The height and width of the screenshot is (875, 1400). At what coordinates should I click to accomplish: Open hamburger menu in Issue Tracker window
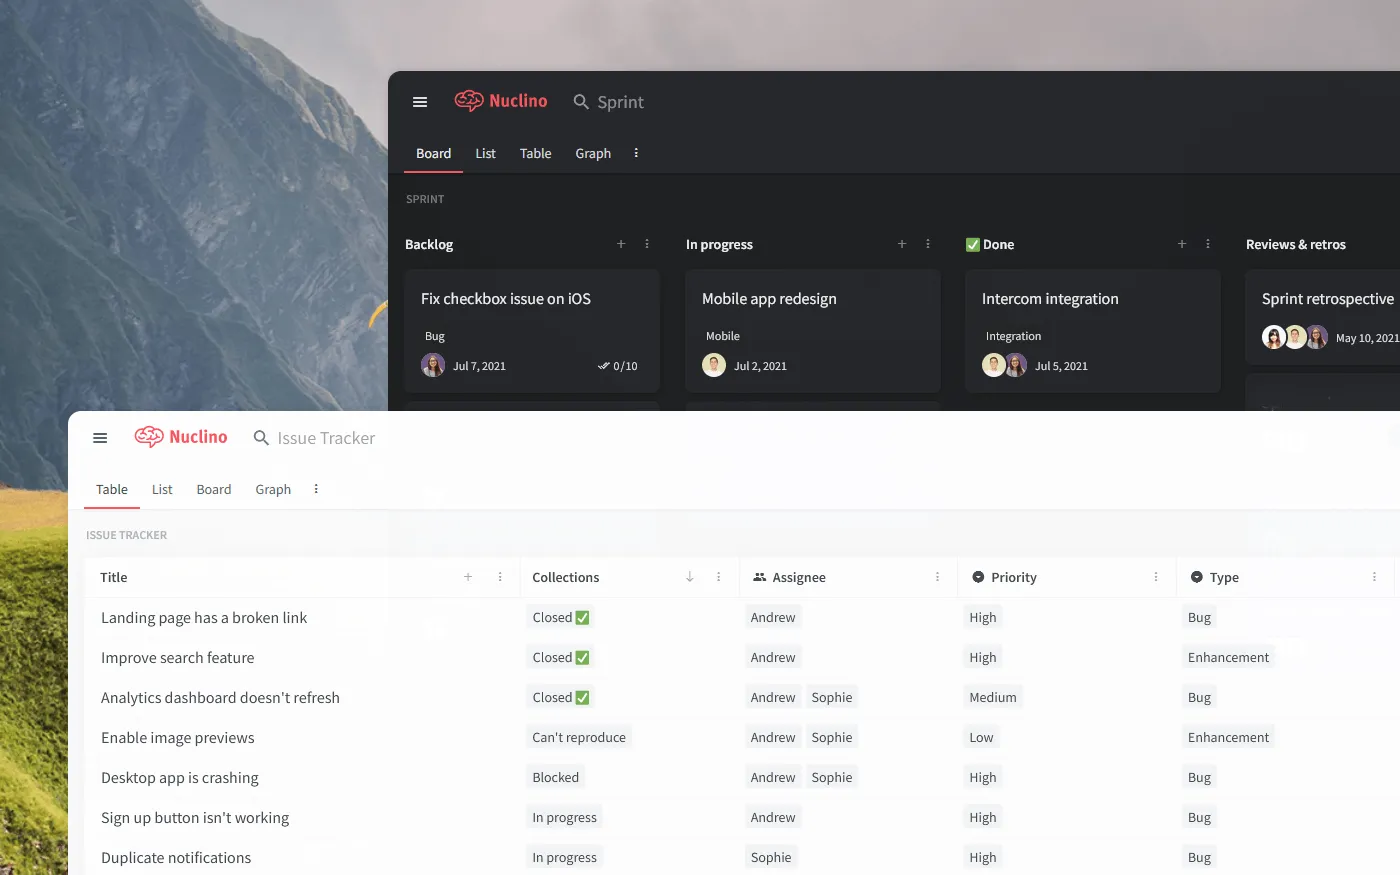[100, 438]
